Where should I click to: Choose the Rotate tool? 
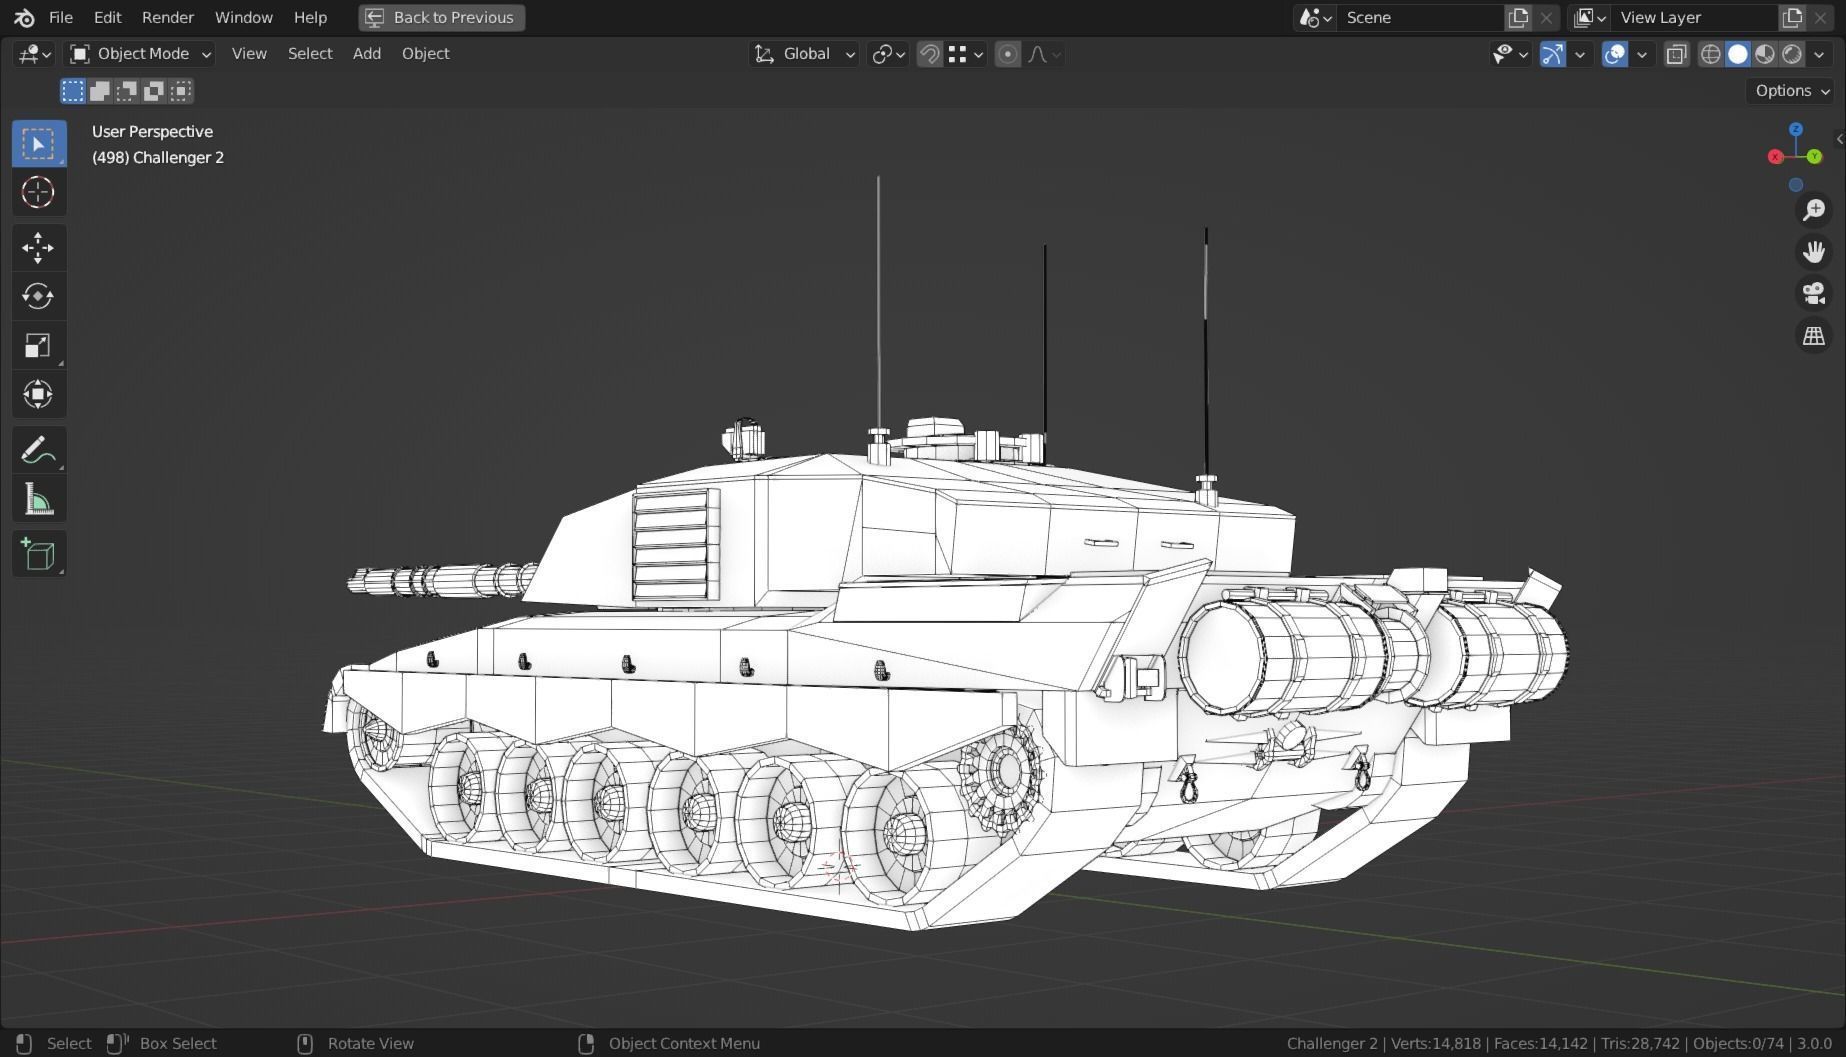tap(38, 296)
